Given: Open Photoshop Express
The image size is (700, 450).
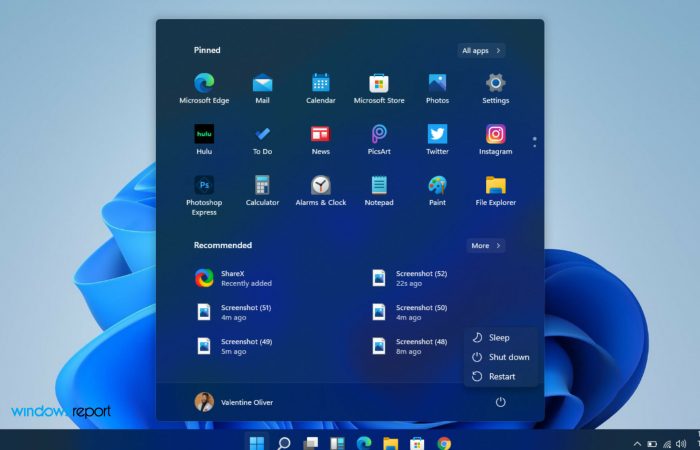Looking at the screenshot, I should [x=204, y=196].
